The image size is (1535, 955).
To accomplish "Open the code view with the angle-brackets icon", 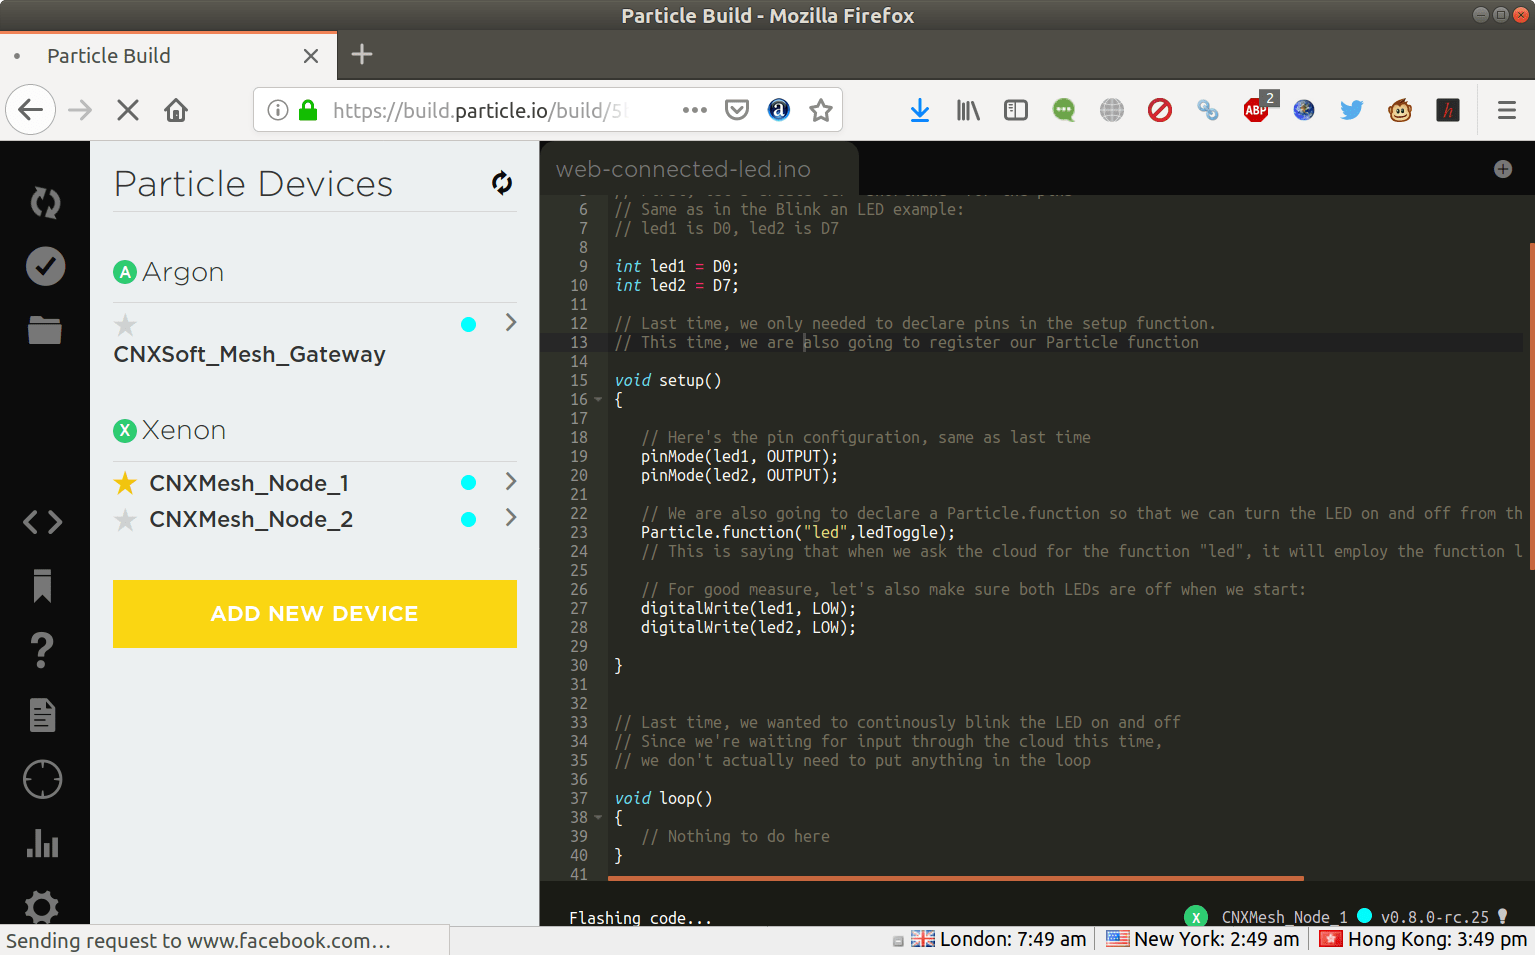I will coord(42,521).
